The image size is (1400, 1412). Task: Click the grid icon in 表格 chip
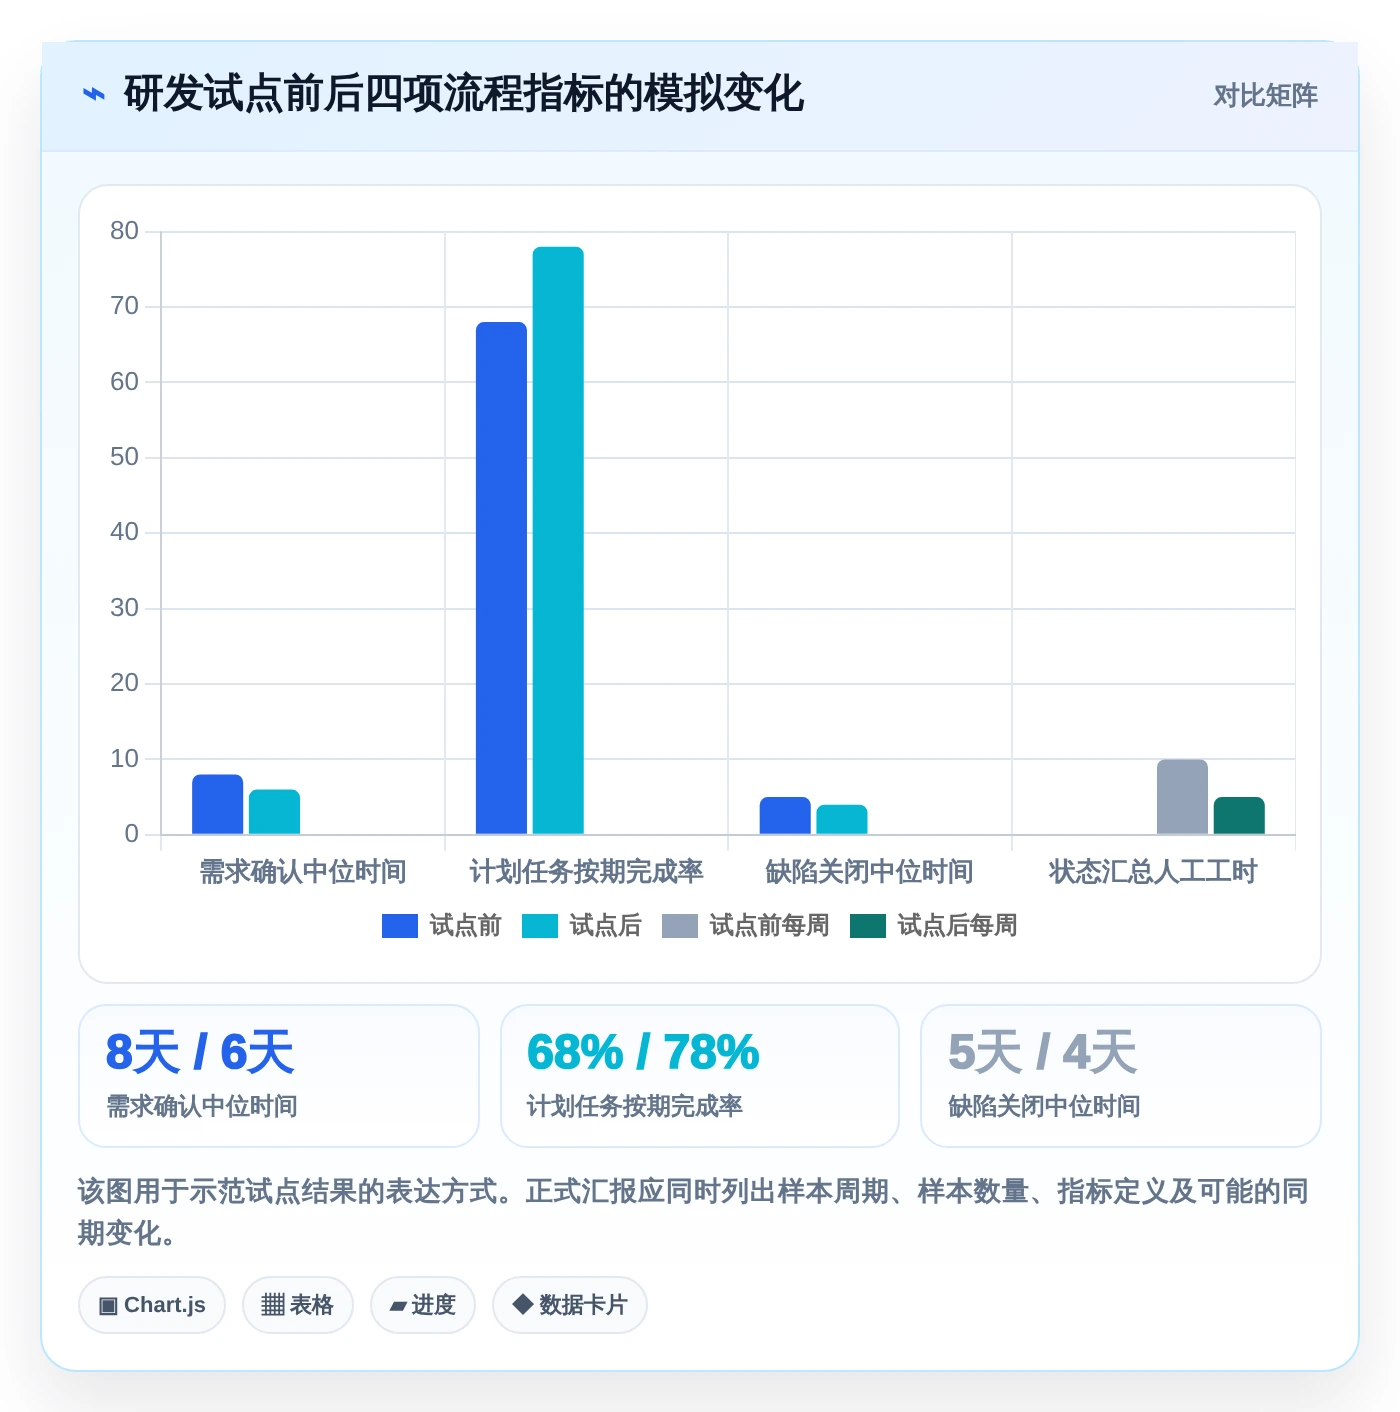[x=273, y=1305]
